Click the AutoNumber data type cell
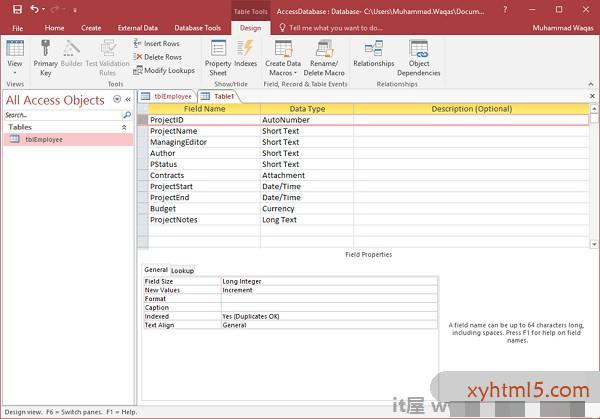Image resolution: width=600 pixels, height=419 pixels. (307, 120)
